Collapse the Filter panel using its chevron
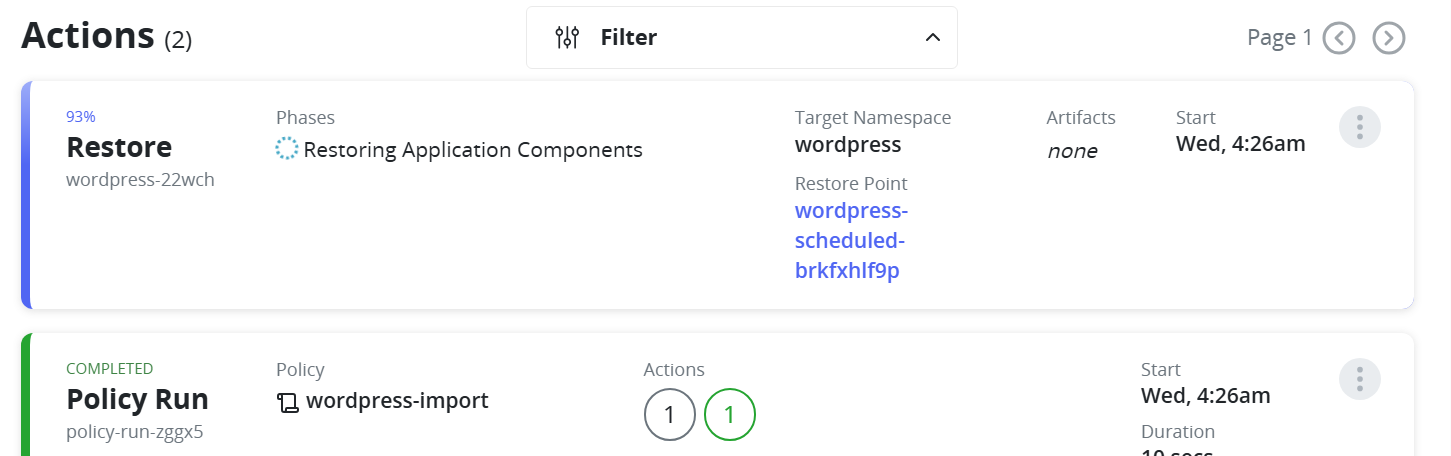The width and height of the screenshot is (1451, 456). 932,38
